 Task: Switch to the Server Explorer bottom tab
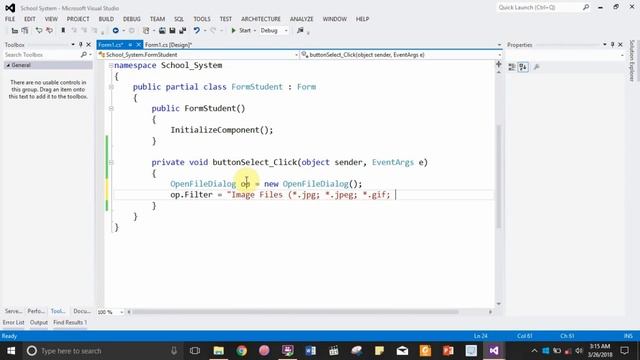point(13,311)
